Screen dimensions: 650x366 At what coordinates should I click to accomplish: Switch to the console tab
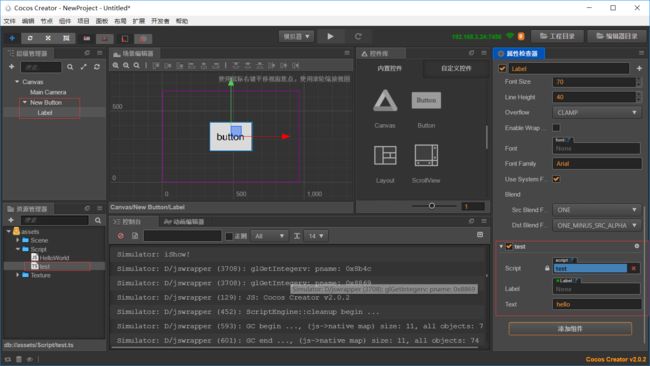[x=127, y=222]
